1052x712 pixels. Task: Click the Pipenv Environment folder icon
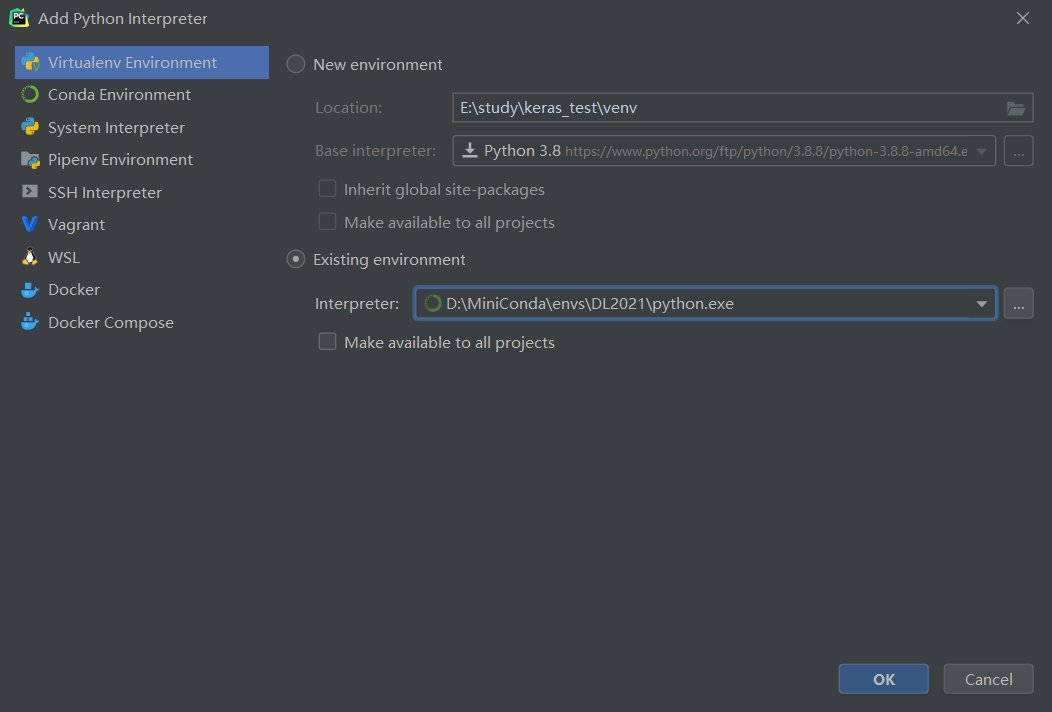(30, 160)
